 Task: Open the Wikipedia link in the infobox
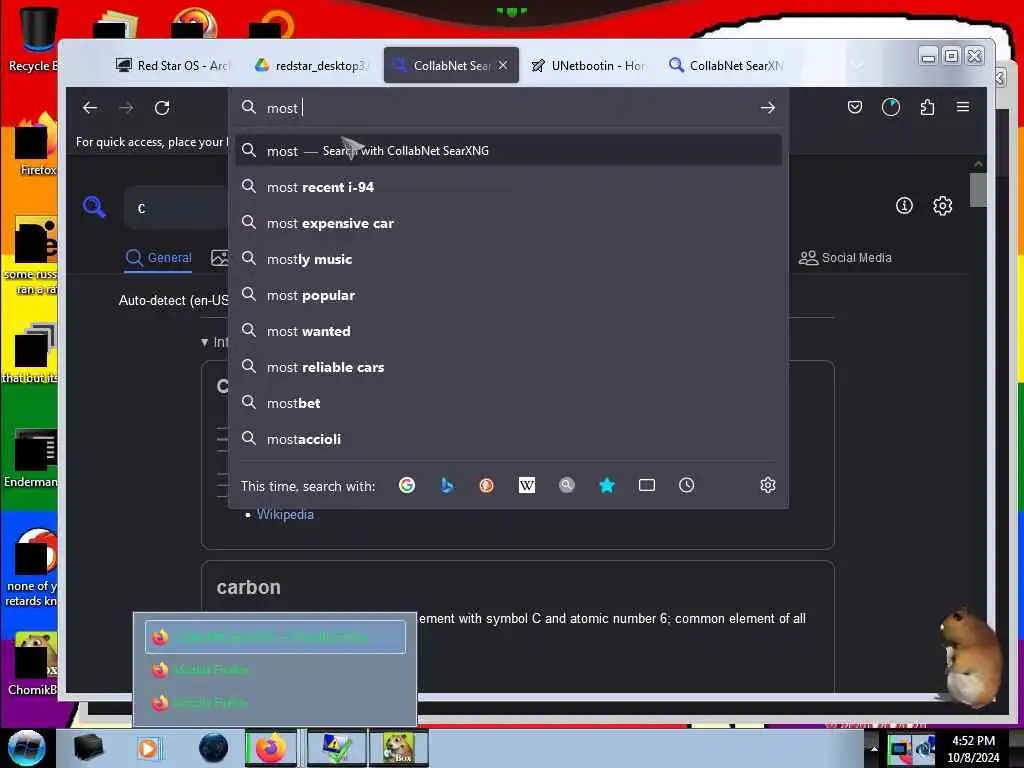pos(285,515)
